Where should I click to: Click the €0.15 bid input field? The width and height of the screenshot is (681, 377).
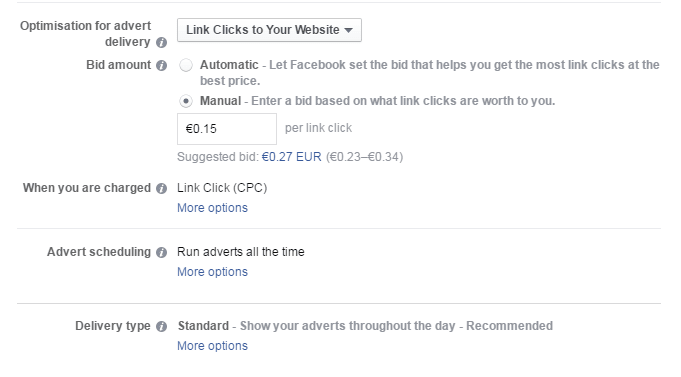[227, 129]
